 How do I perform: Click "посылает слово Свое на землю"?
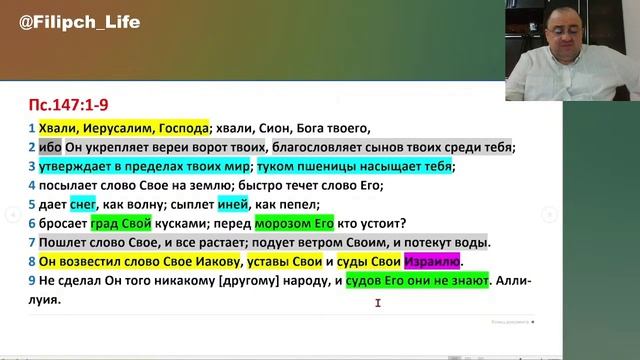coord(135,185)
